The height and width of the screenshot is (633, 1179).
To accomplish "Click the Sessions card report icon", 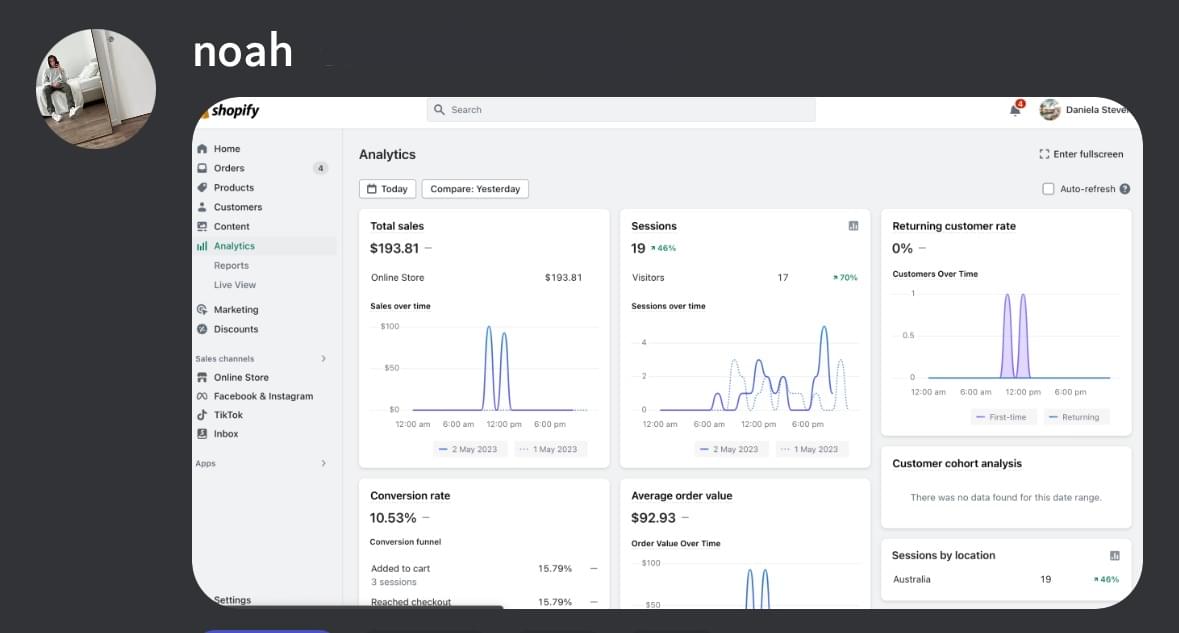I will [853, 226].
